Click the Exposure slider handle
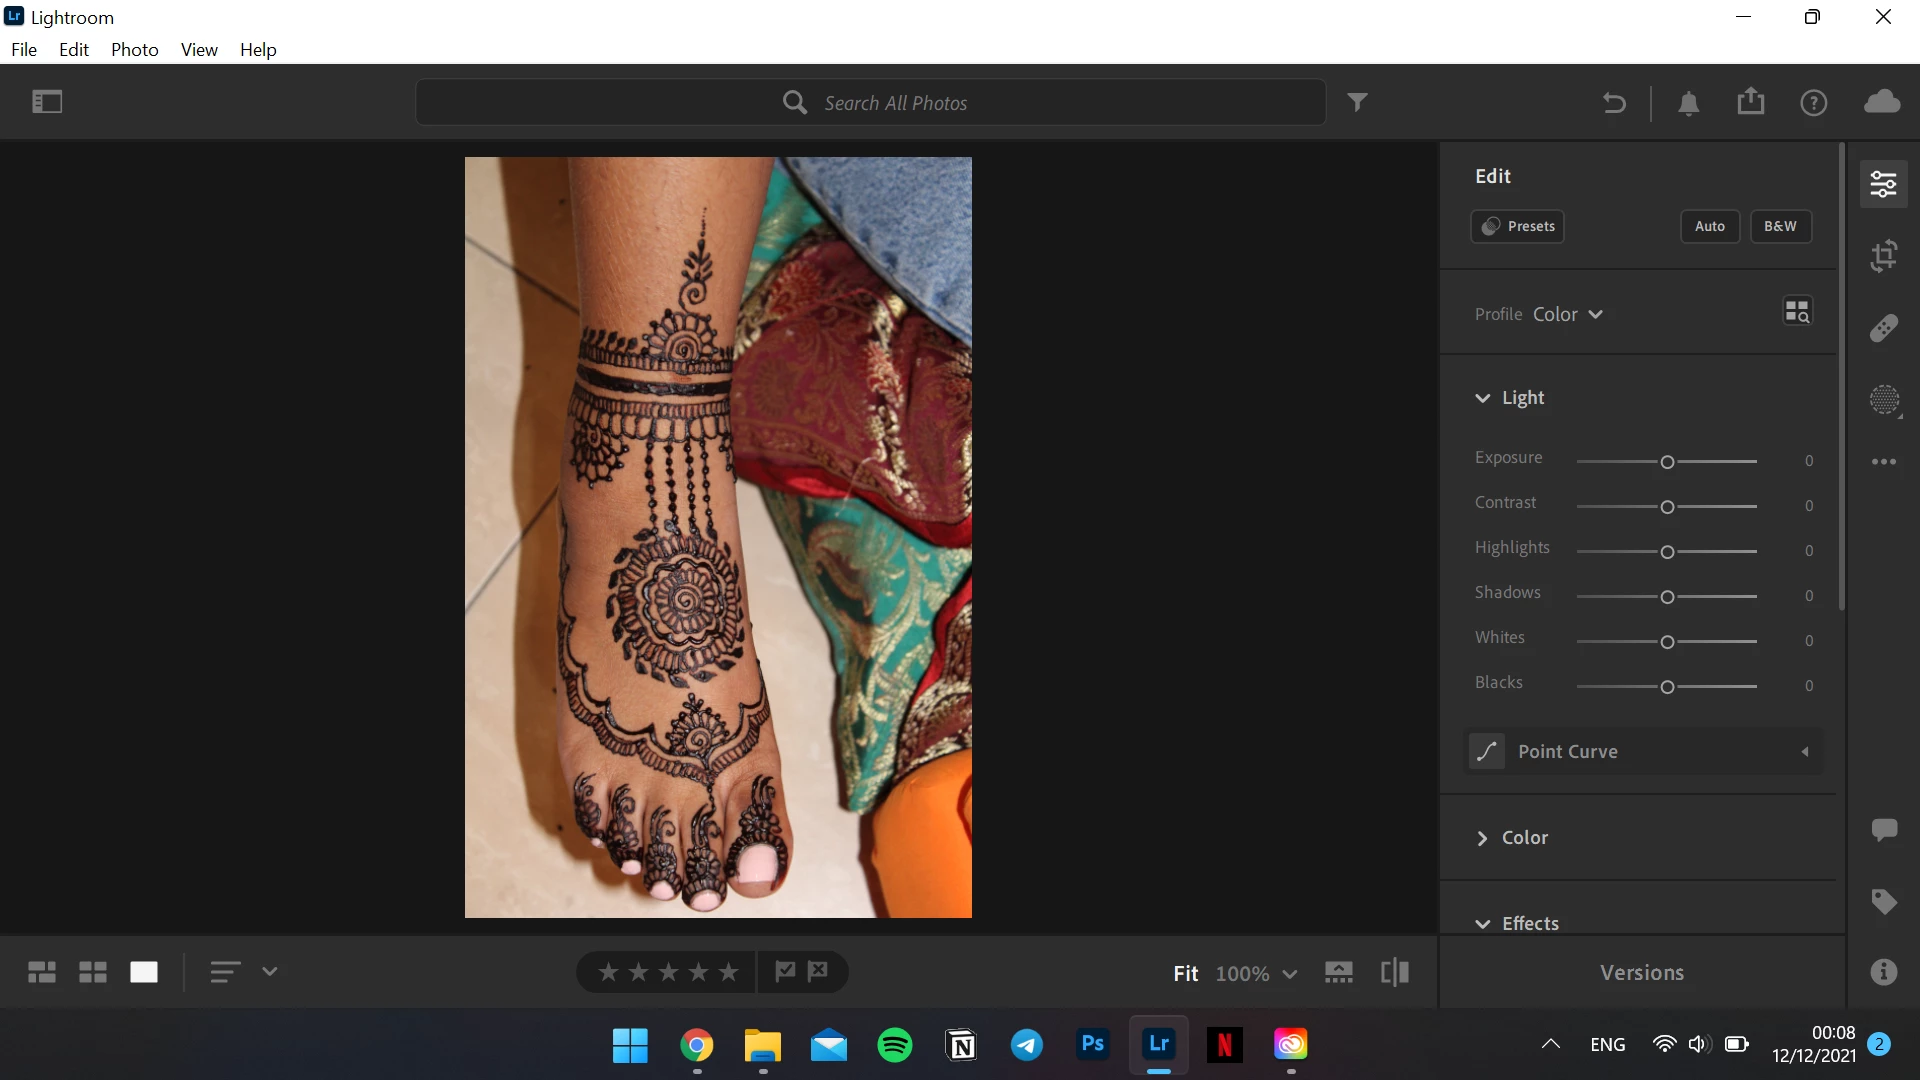1920x1080 pixels. [x=1667, y=462]
